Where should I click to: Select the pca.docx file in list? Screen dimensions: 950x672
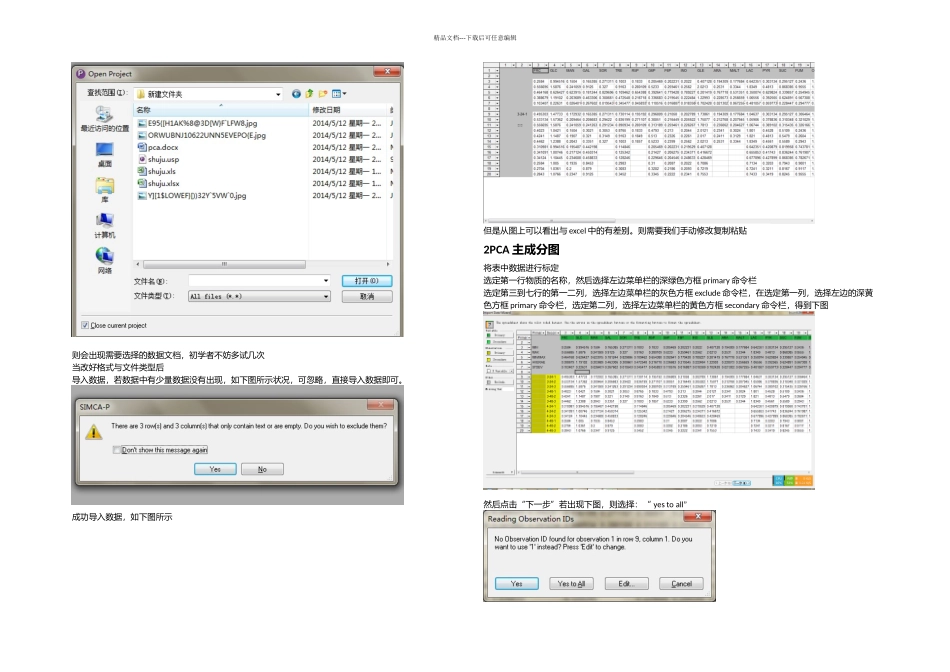click(x=164, y=147)
